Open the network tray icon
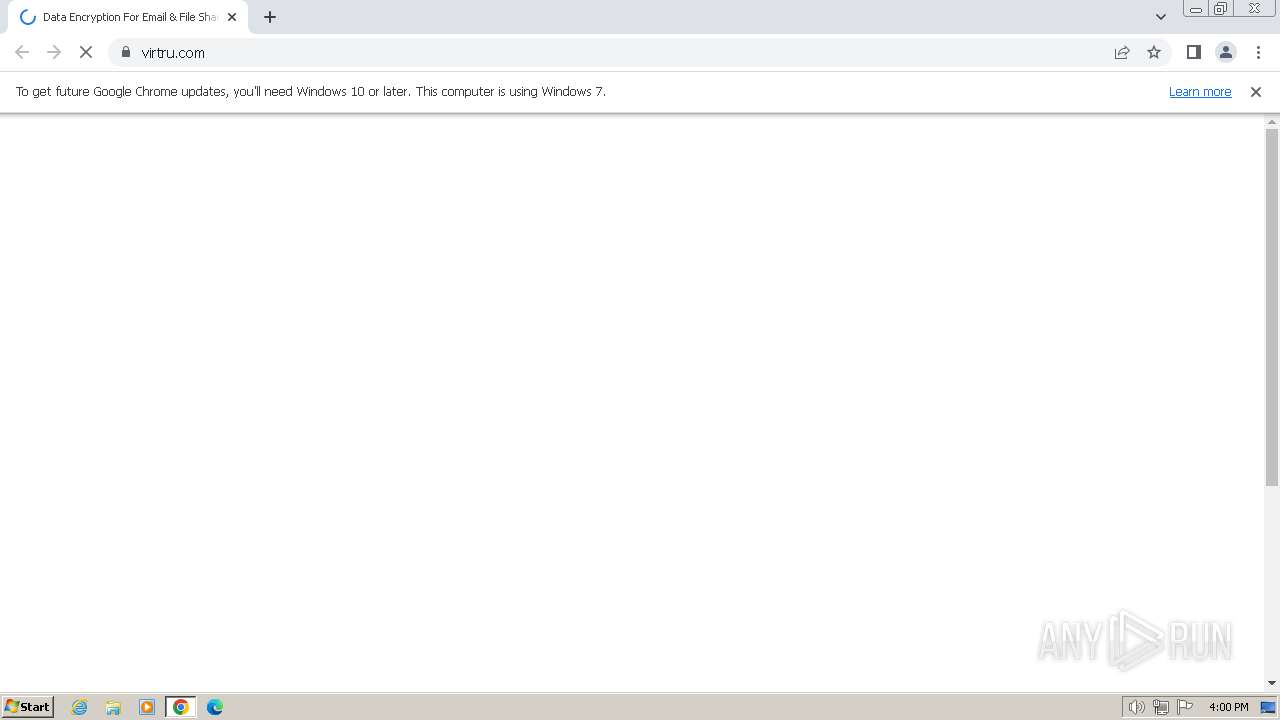The image size is (1280, 720). pos(1161,707)
